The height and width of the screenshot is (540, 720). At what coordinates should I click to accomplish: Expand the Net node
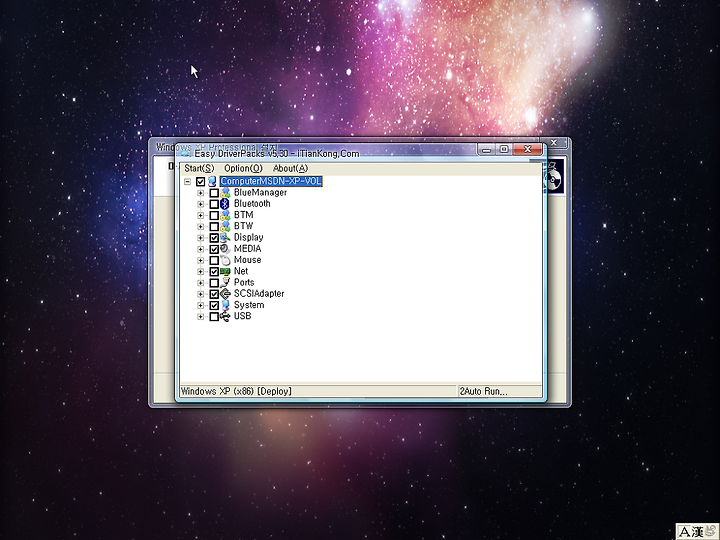(201, 271)
